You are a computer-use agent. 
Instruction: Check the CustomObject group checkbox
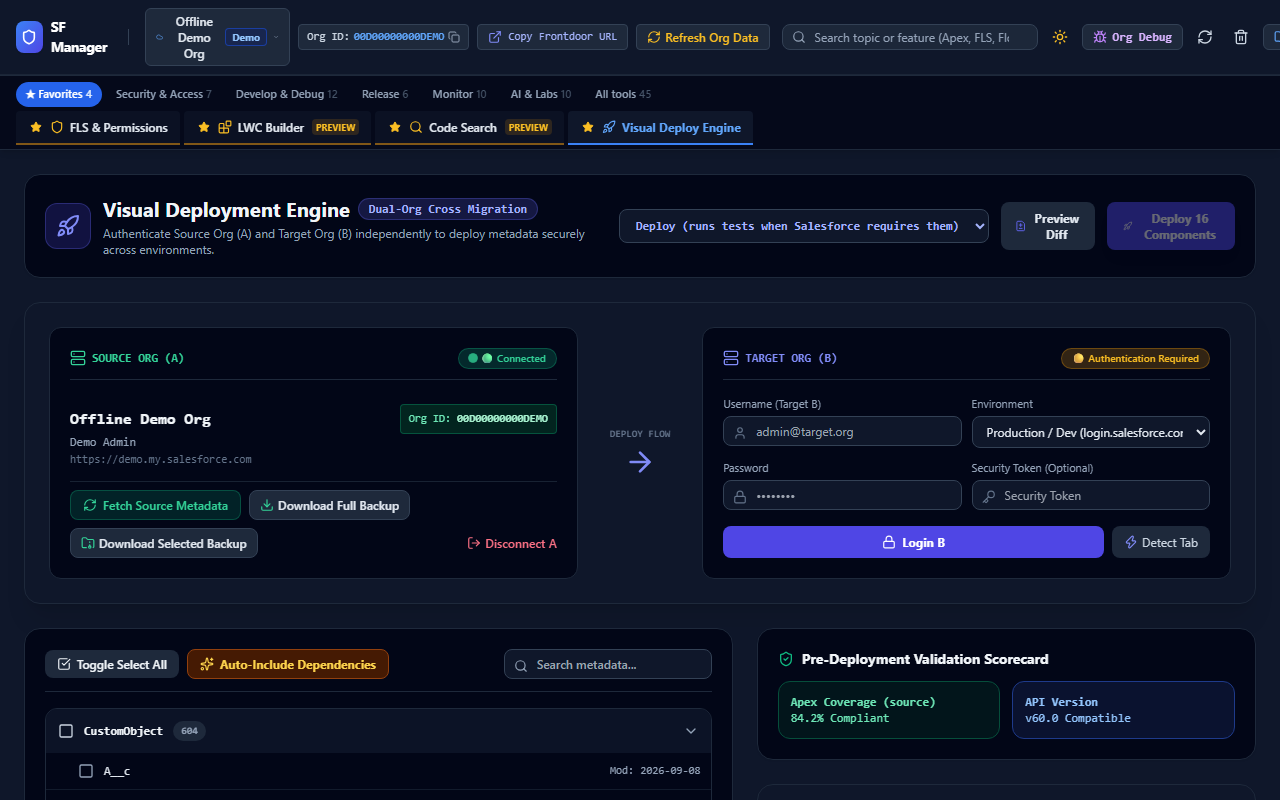point(66,731)
